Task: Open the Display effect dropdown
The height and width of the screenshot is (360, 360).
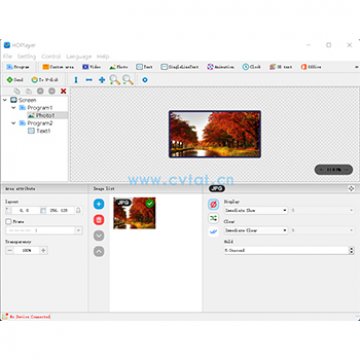Action: coord(256,211)
